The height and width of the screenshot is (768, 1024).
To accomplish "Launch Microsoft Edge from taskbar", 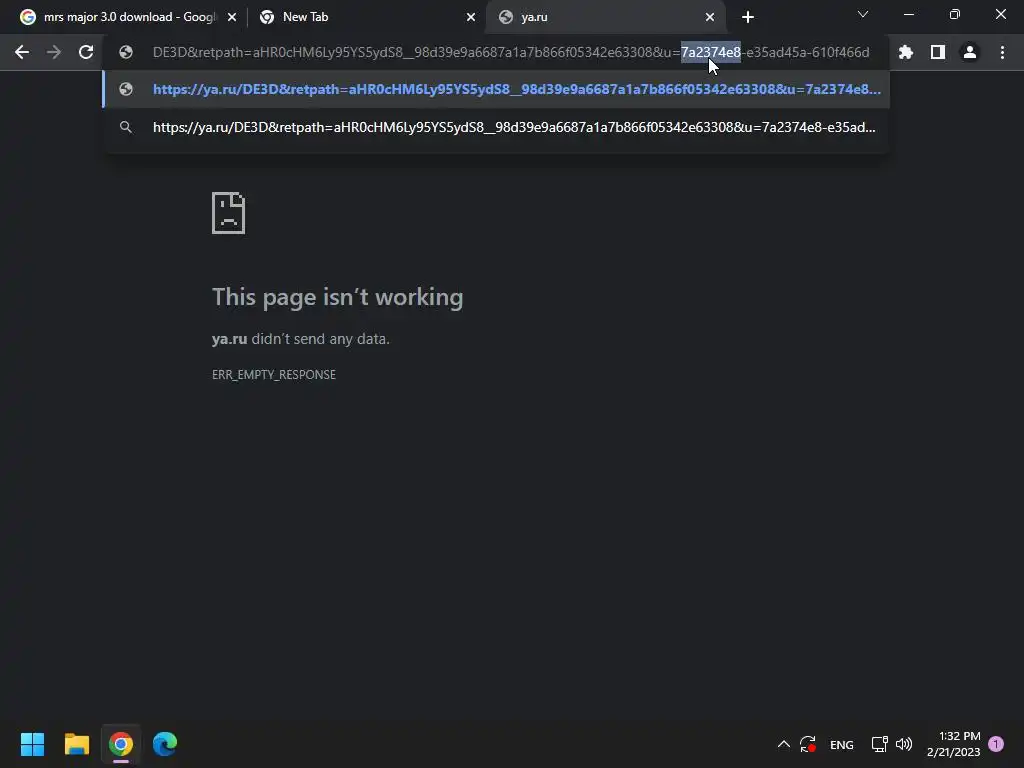I will [165, 744].
